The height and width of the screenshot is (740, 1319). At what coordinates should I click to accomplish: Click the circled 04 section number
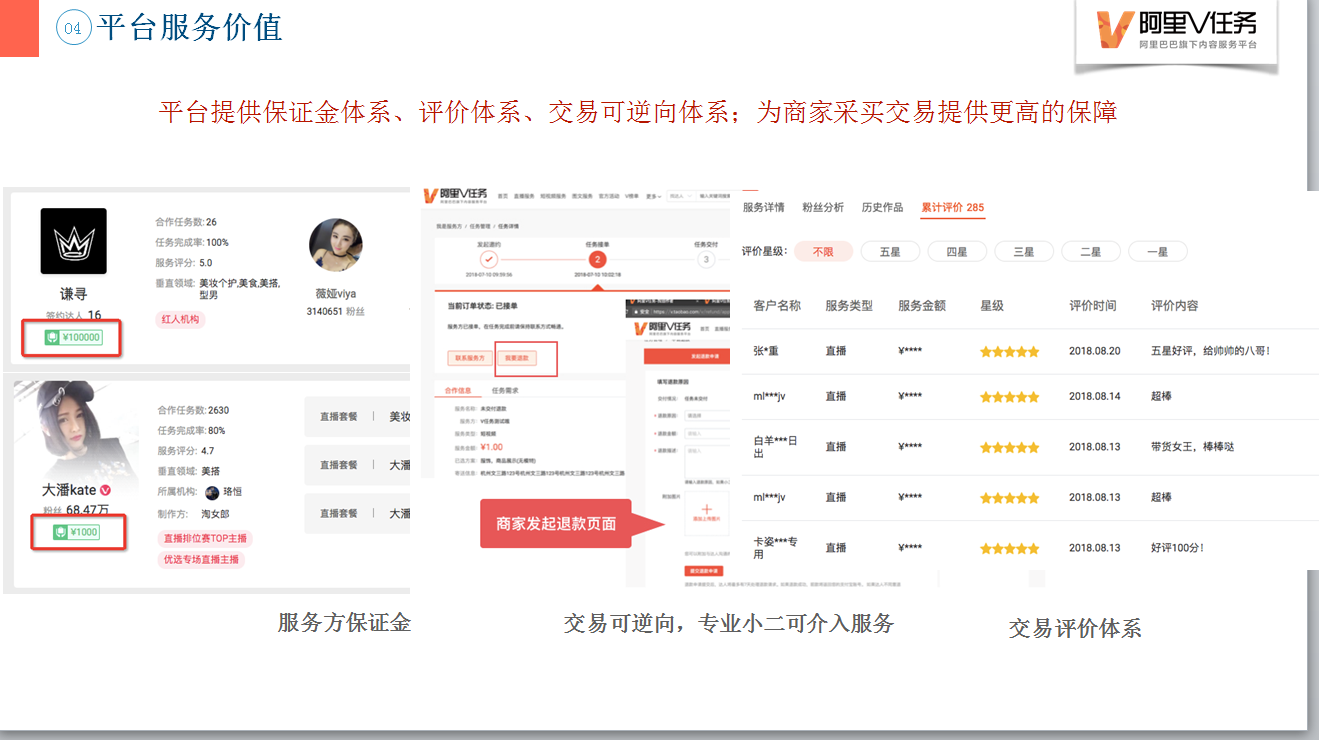73,28
